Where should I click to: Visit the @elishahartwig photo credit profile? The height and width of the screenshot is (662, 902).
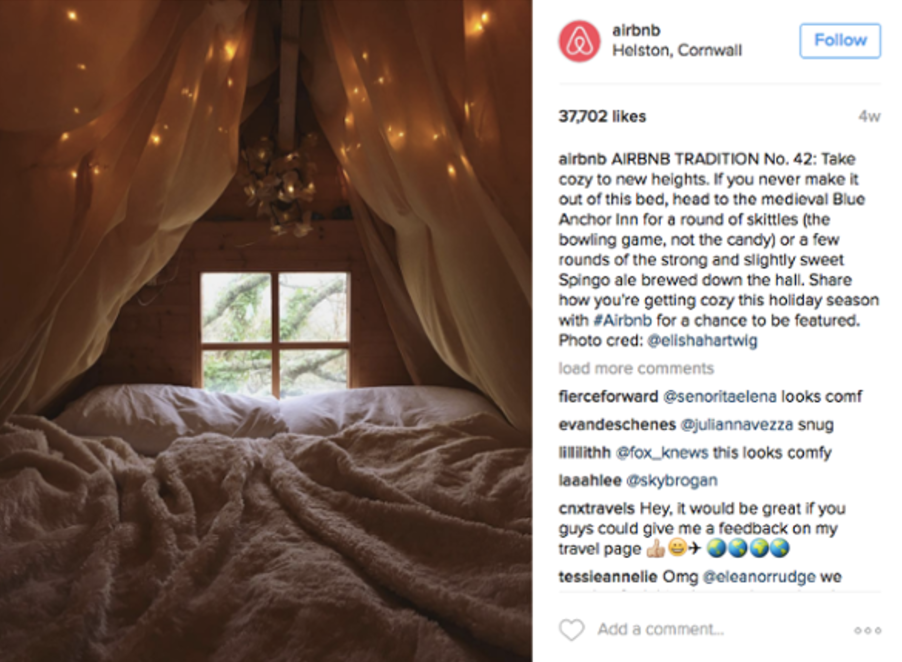[702, 340]
